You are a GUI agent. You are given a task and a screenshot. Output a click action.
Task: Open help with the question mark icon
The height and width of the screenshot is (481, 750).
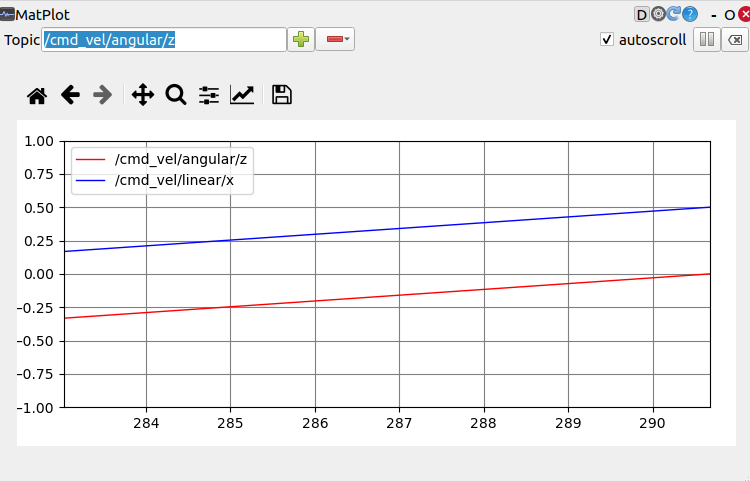point(690,15)
